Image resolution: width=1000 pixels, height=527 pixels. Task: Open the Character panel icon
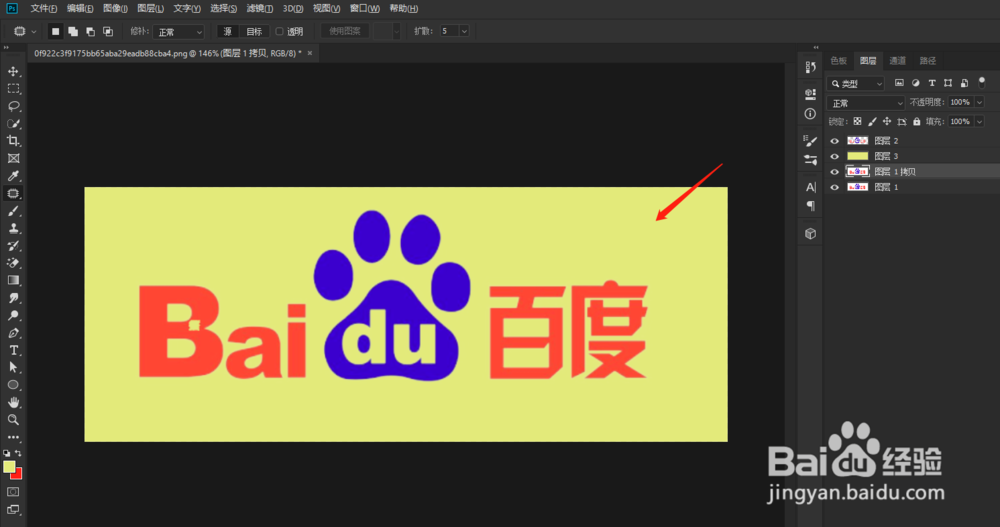811,187
